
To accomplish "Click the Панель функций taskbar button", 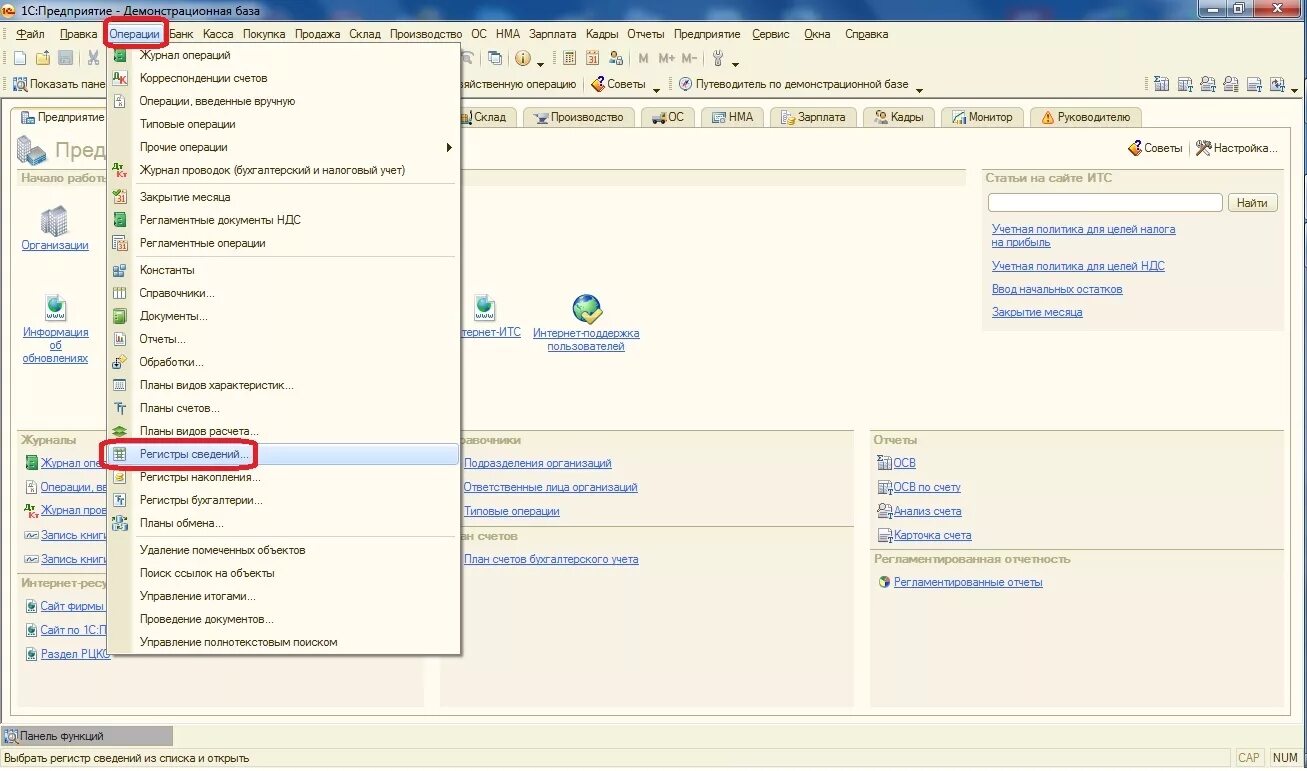I will click(87, 736).
